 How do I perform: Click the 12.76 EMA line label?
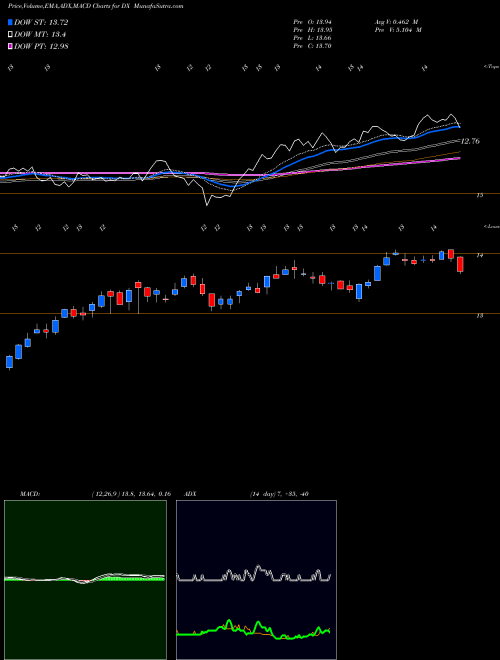click(470, 141)
